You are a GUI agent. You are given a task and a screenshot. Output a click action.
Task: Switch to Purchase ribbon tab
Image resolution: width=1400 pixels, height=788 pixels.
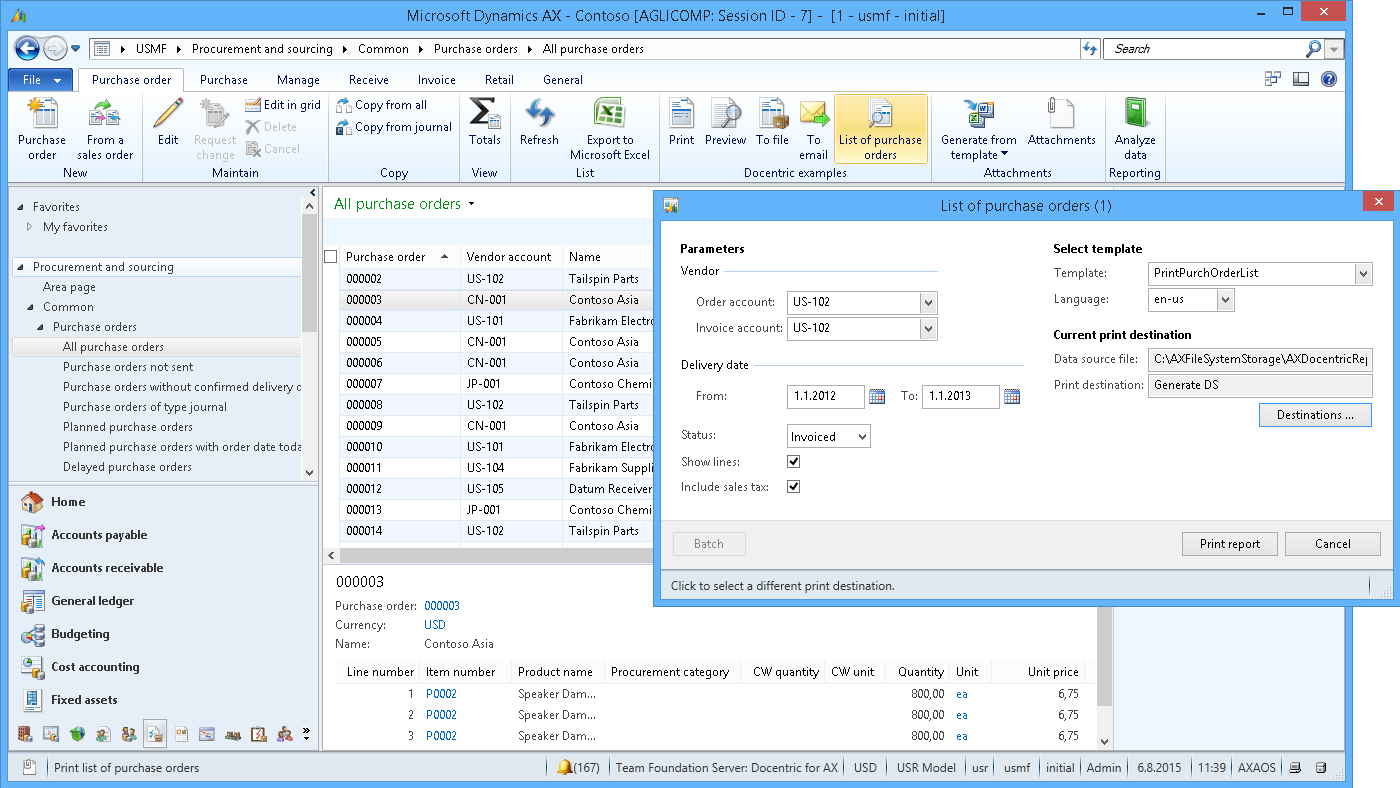tap(223, 80)
